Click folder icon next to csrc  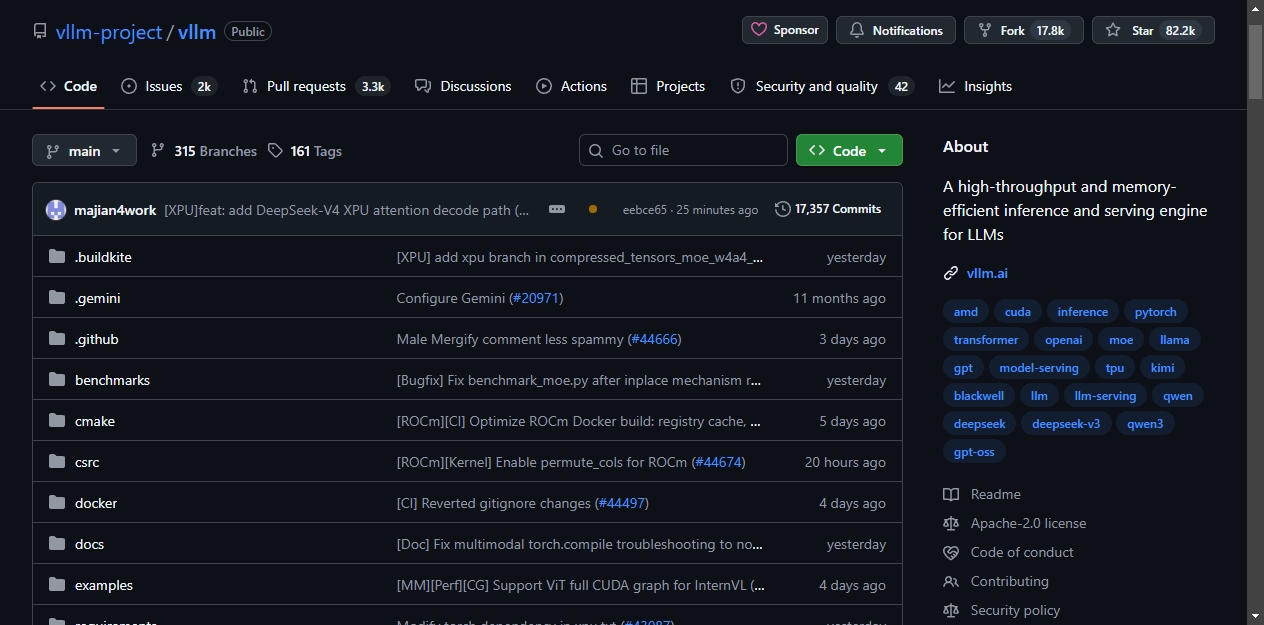(57, 462)
